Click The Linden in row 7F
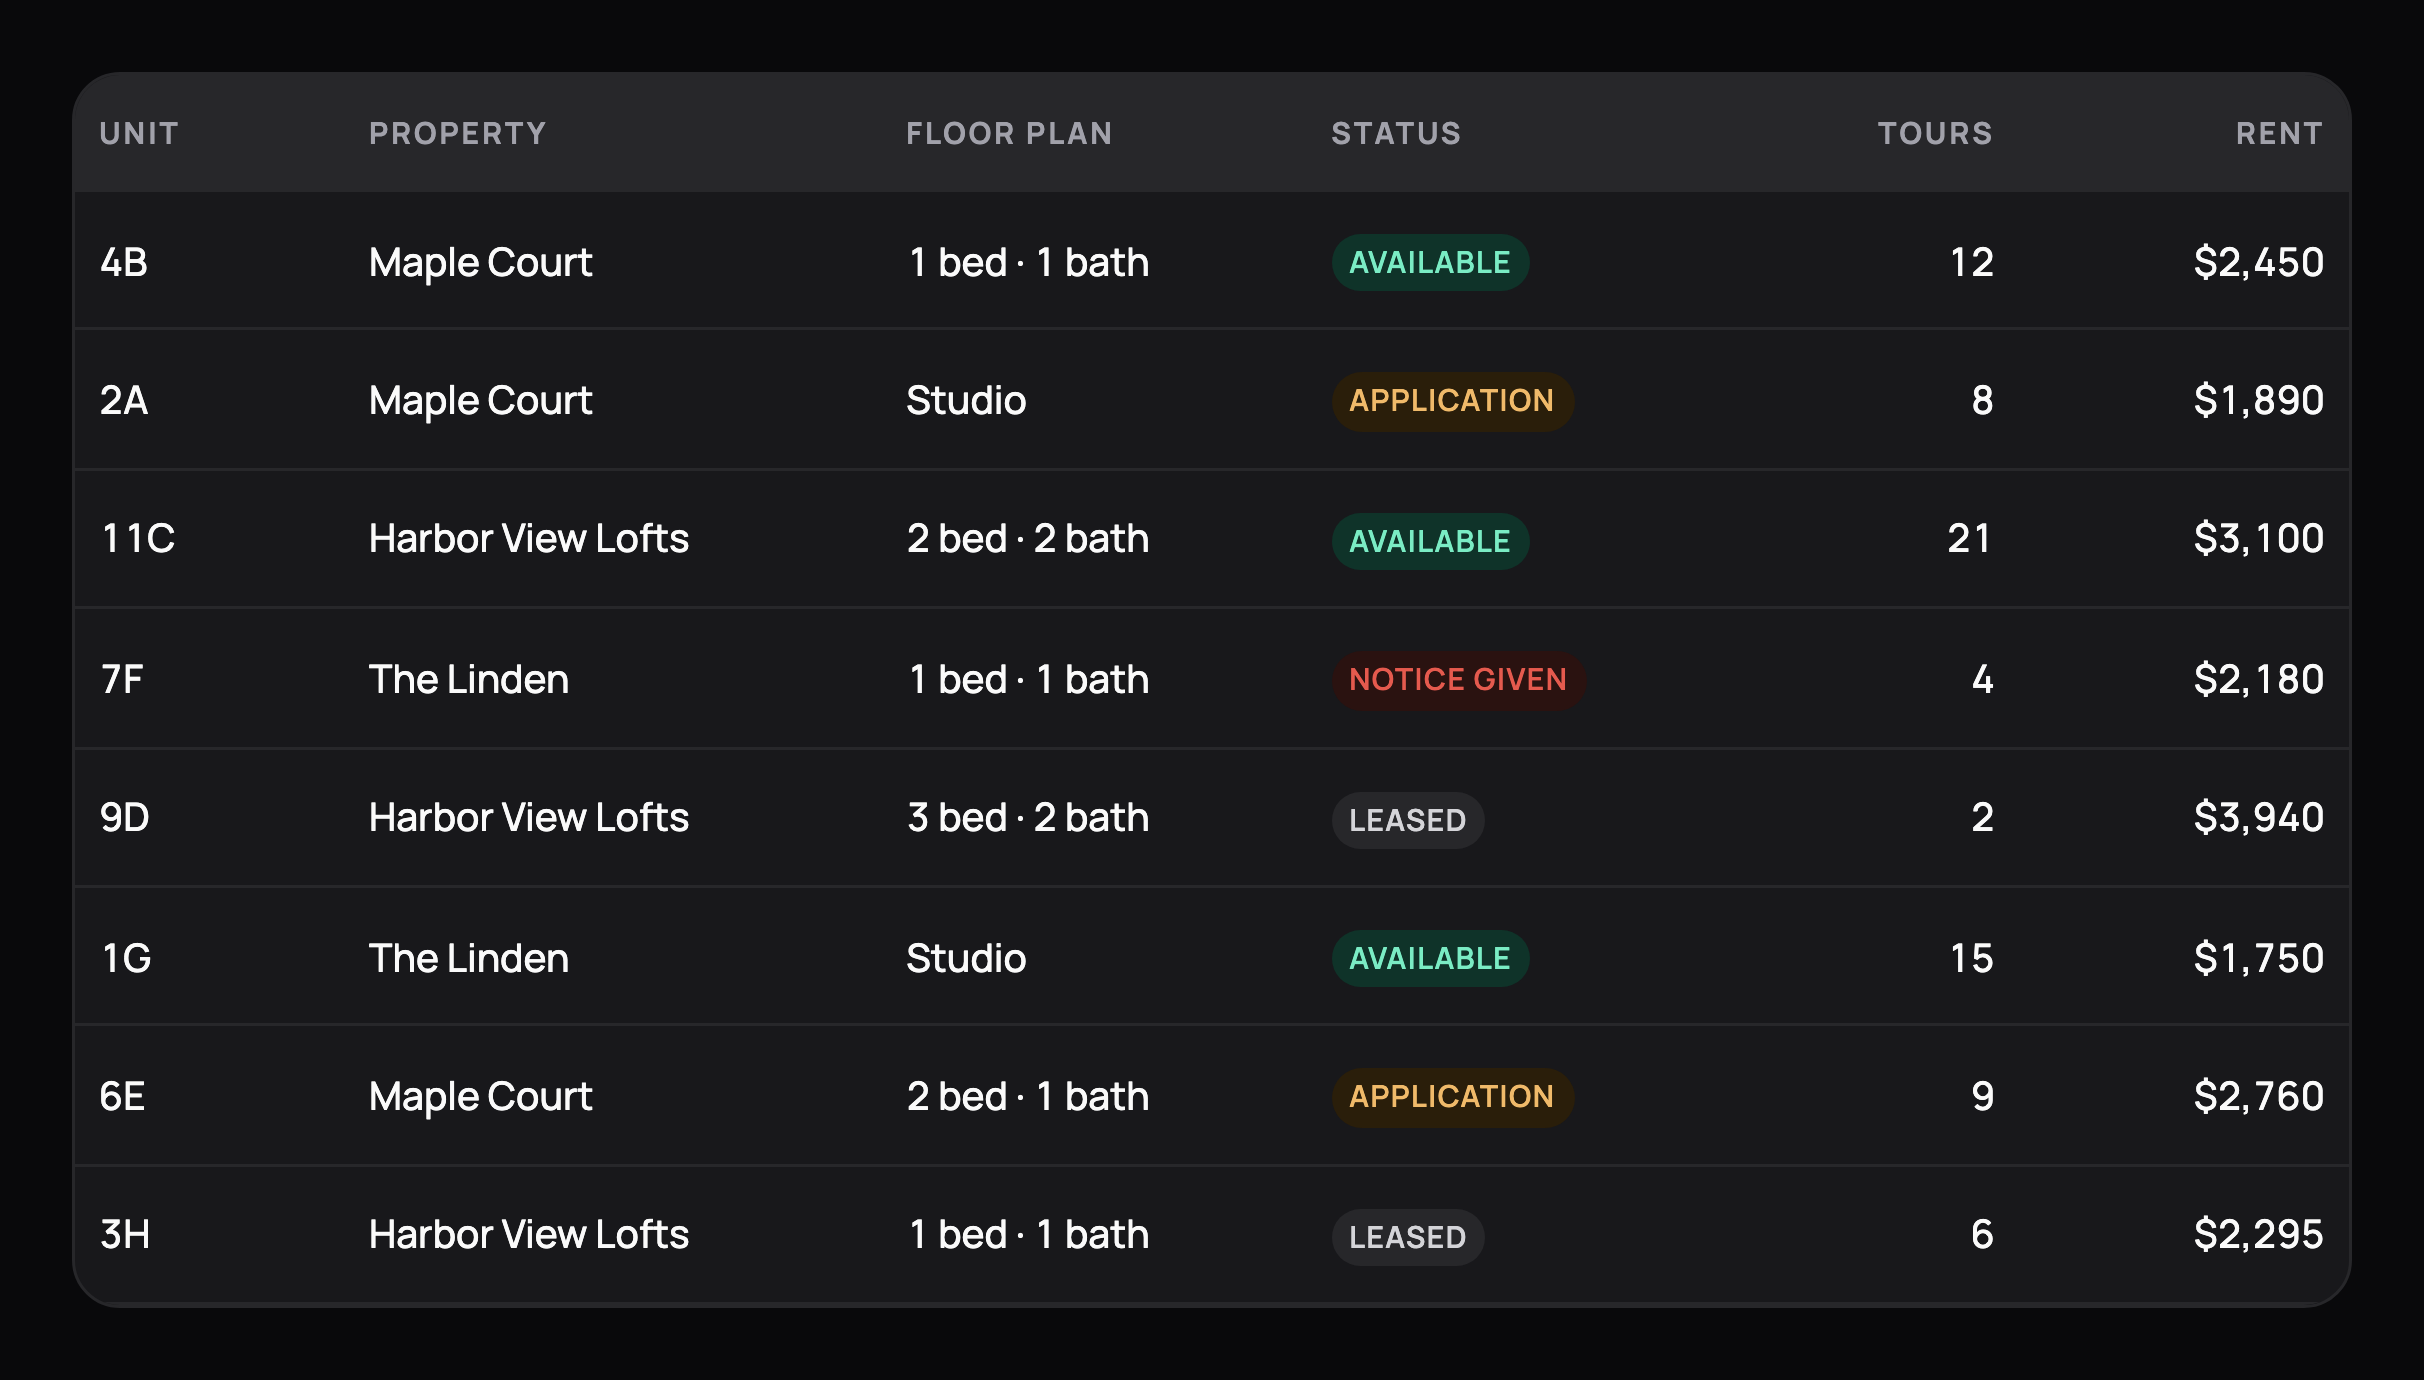This screenshot has width=2424, height=1380. (x=469, y=679)
